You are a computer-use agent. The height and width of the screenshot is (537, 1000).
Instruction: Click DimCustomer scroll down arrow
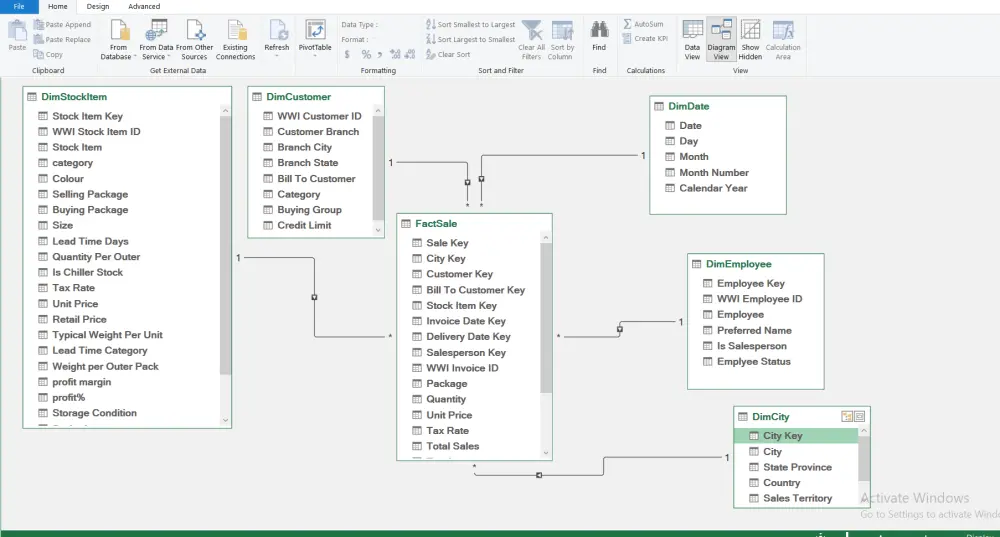378,230
